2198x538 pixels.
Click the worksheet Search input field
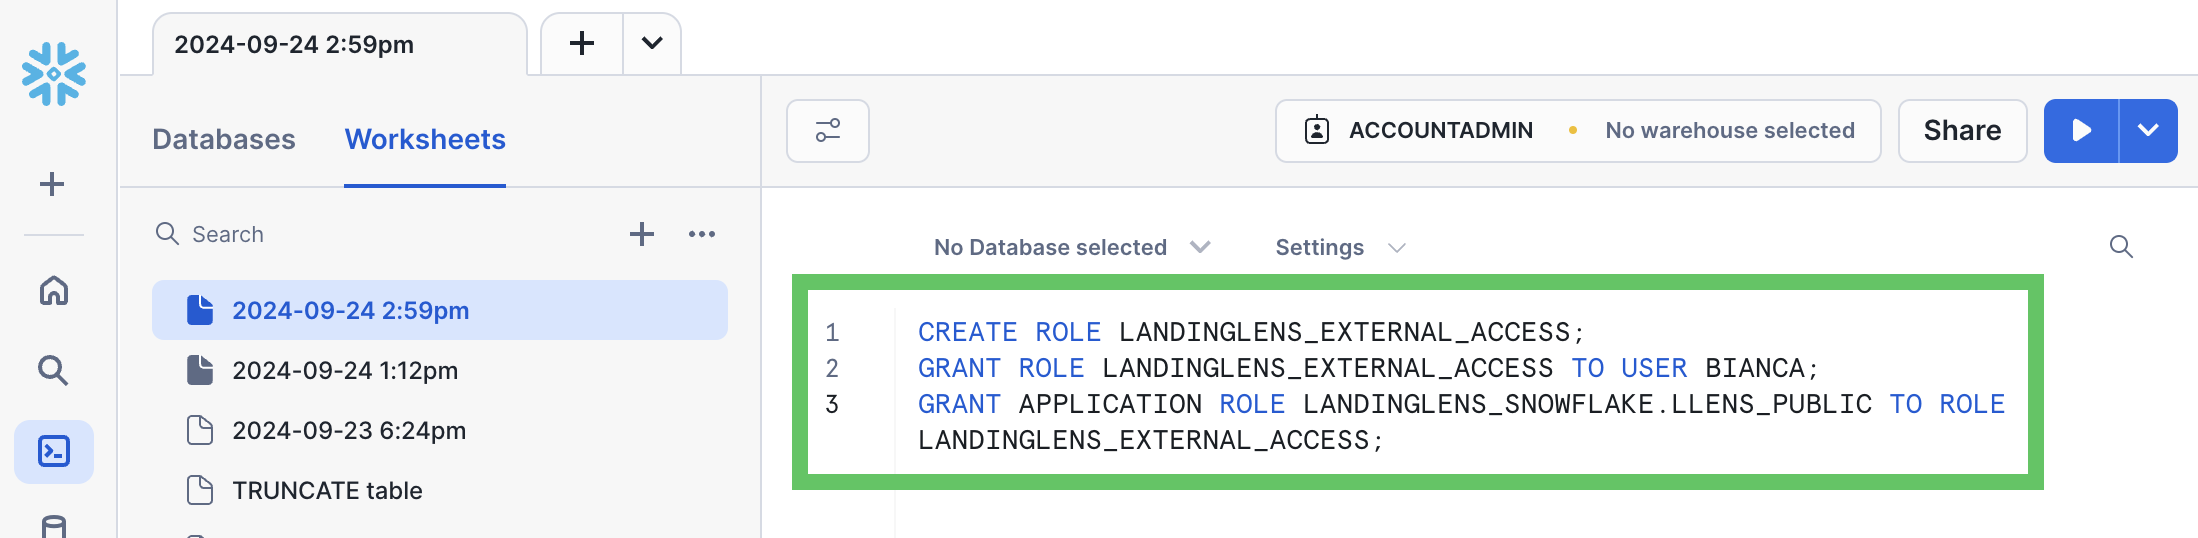pyautogui.click(x=380, y=234)
